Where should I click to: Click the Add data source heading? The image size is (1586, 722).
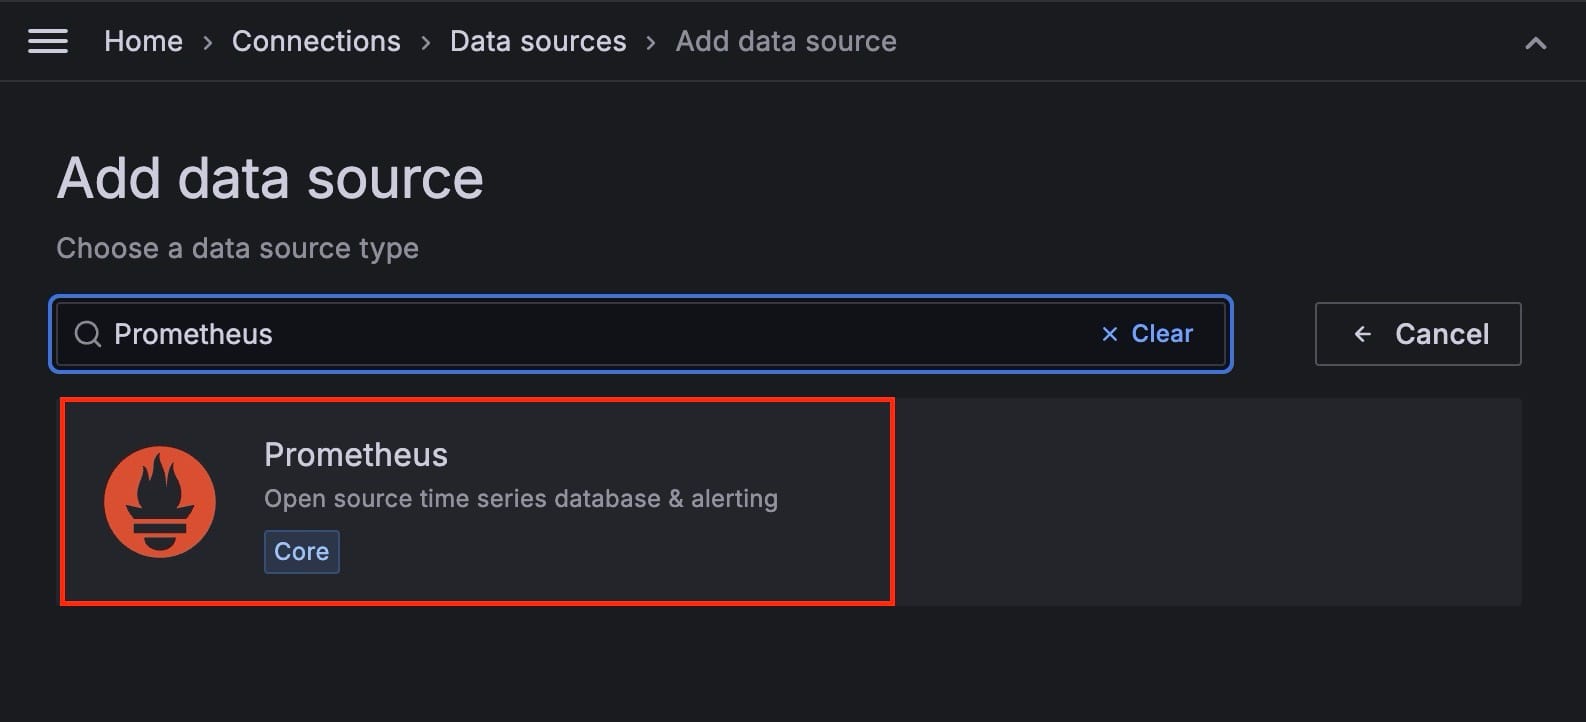270,179
